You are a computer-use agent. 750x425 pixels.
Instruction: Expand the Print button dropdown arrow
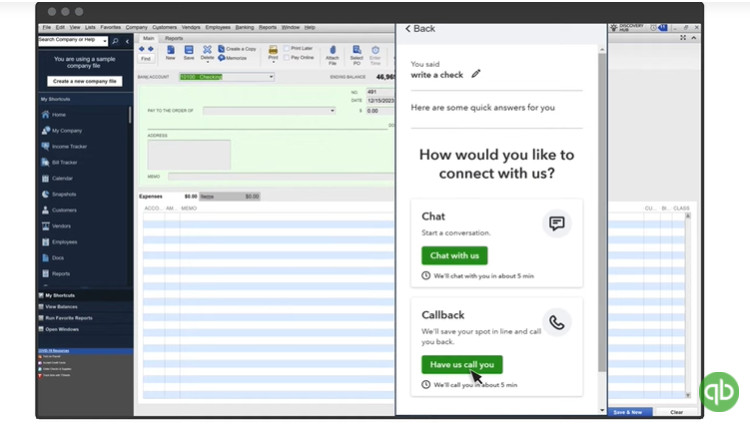273,62
